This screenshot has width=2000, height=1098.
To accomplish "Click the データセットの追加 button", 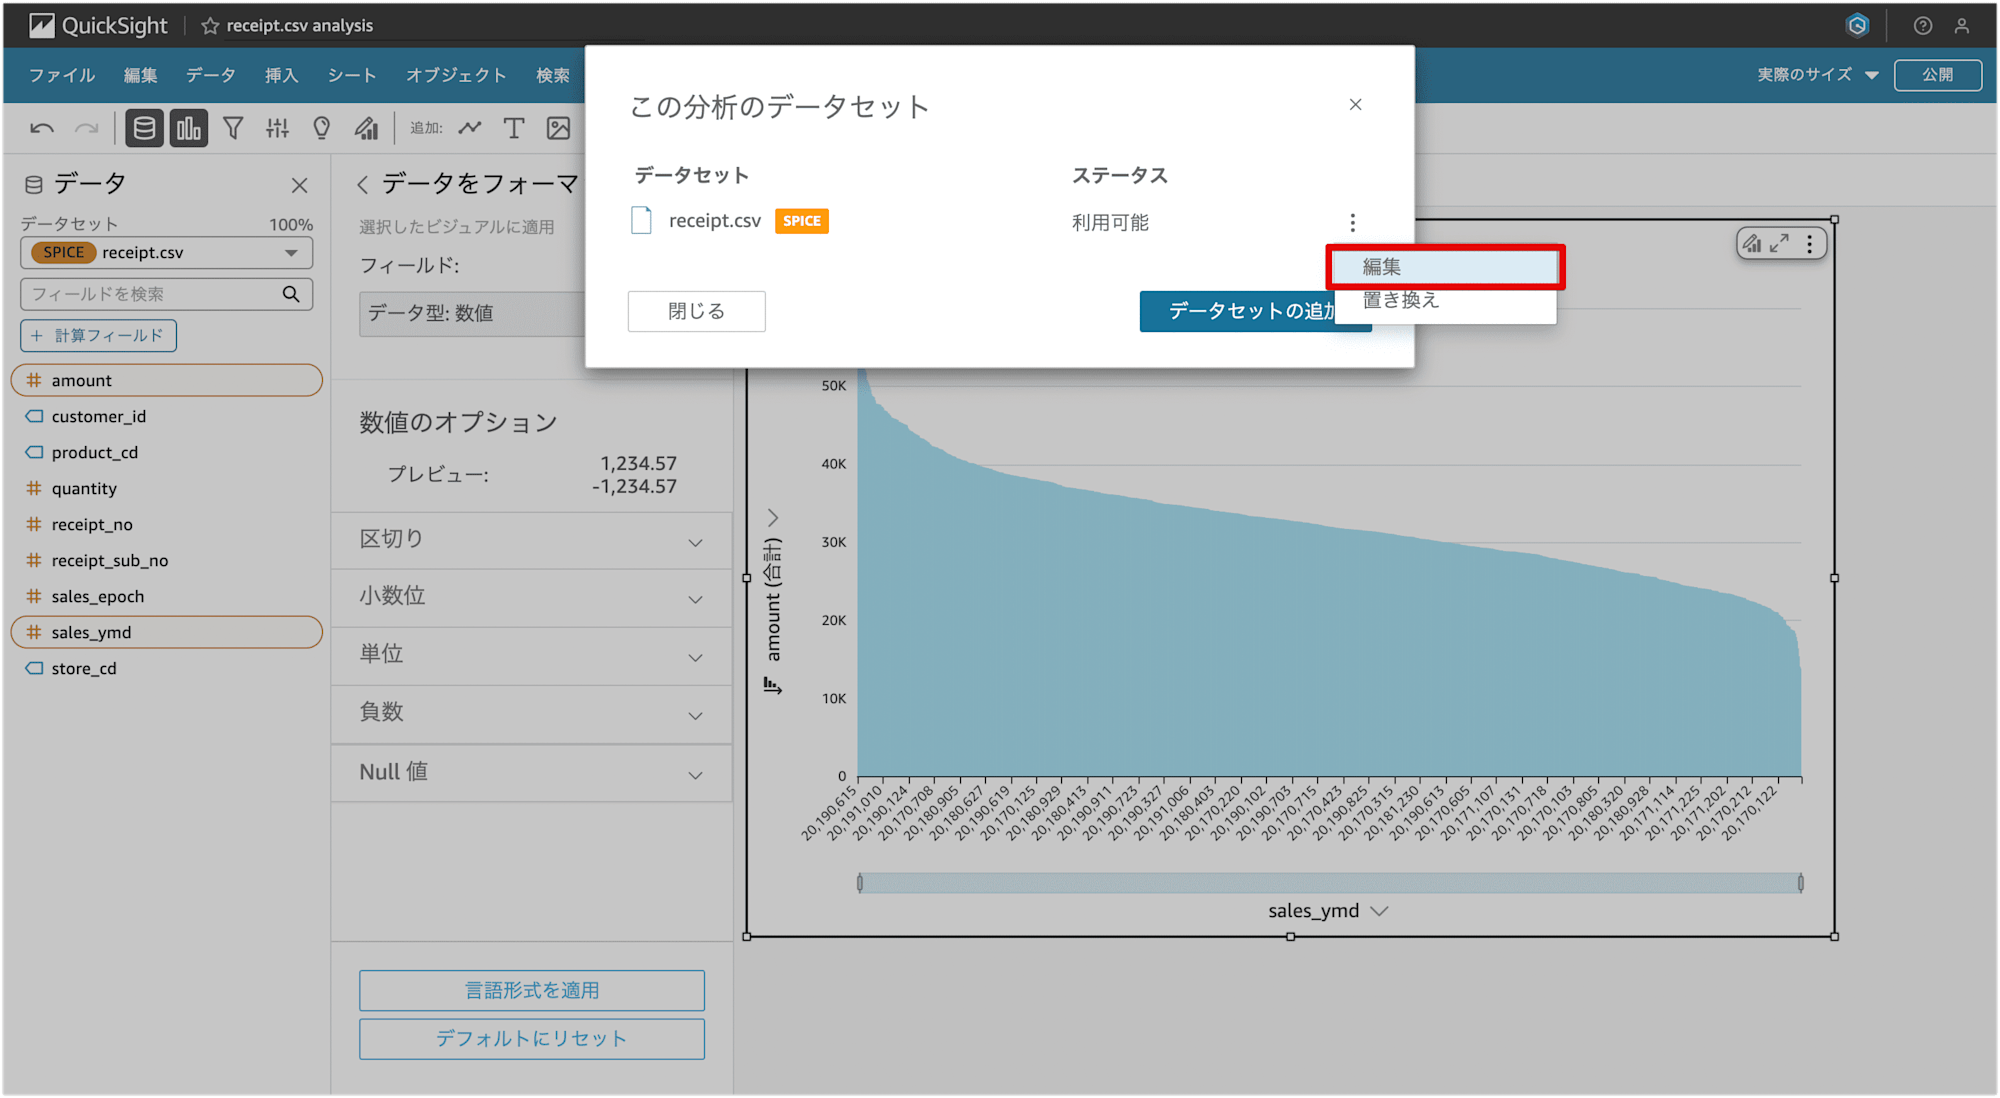I will [1238, 311].
